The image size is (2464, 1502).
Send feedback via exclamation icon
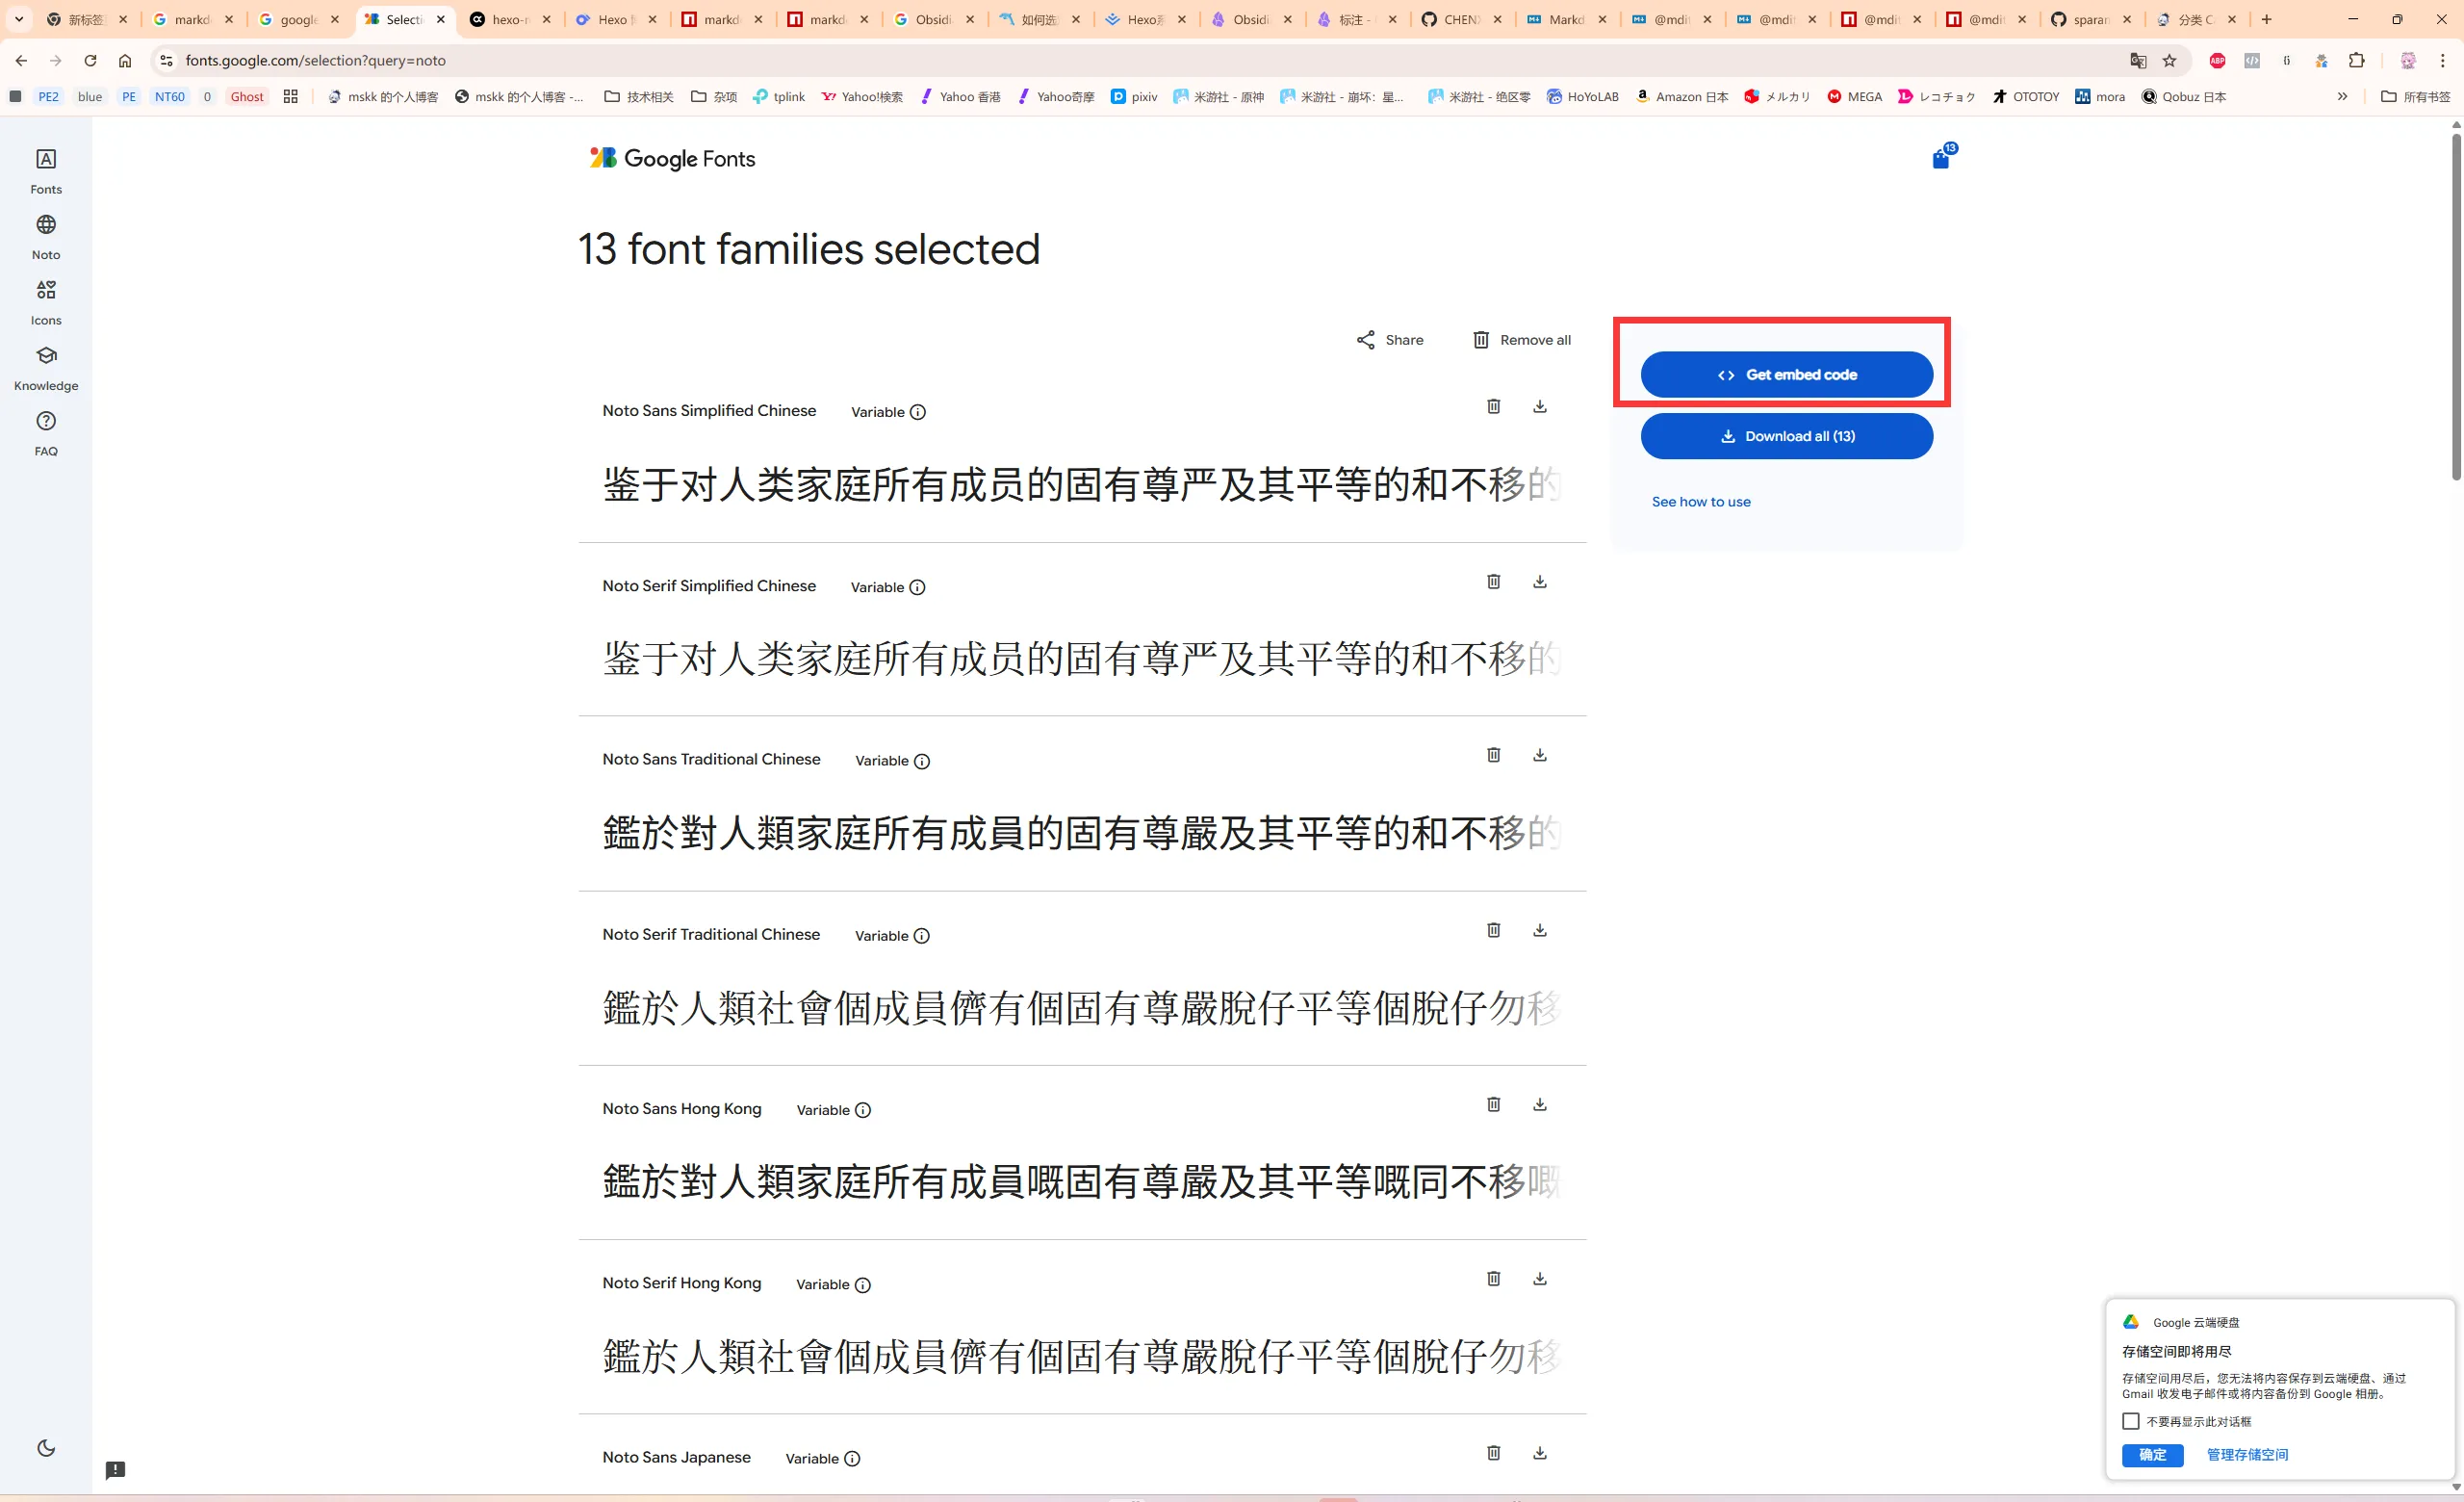[x=116, y=1469]
